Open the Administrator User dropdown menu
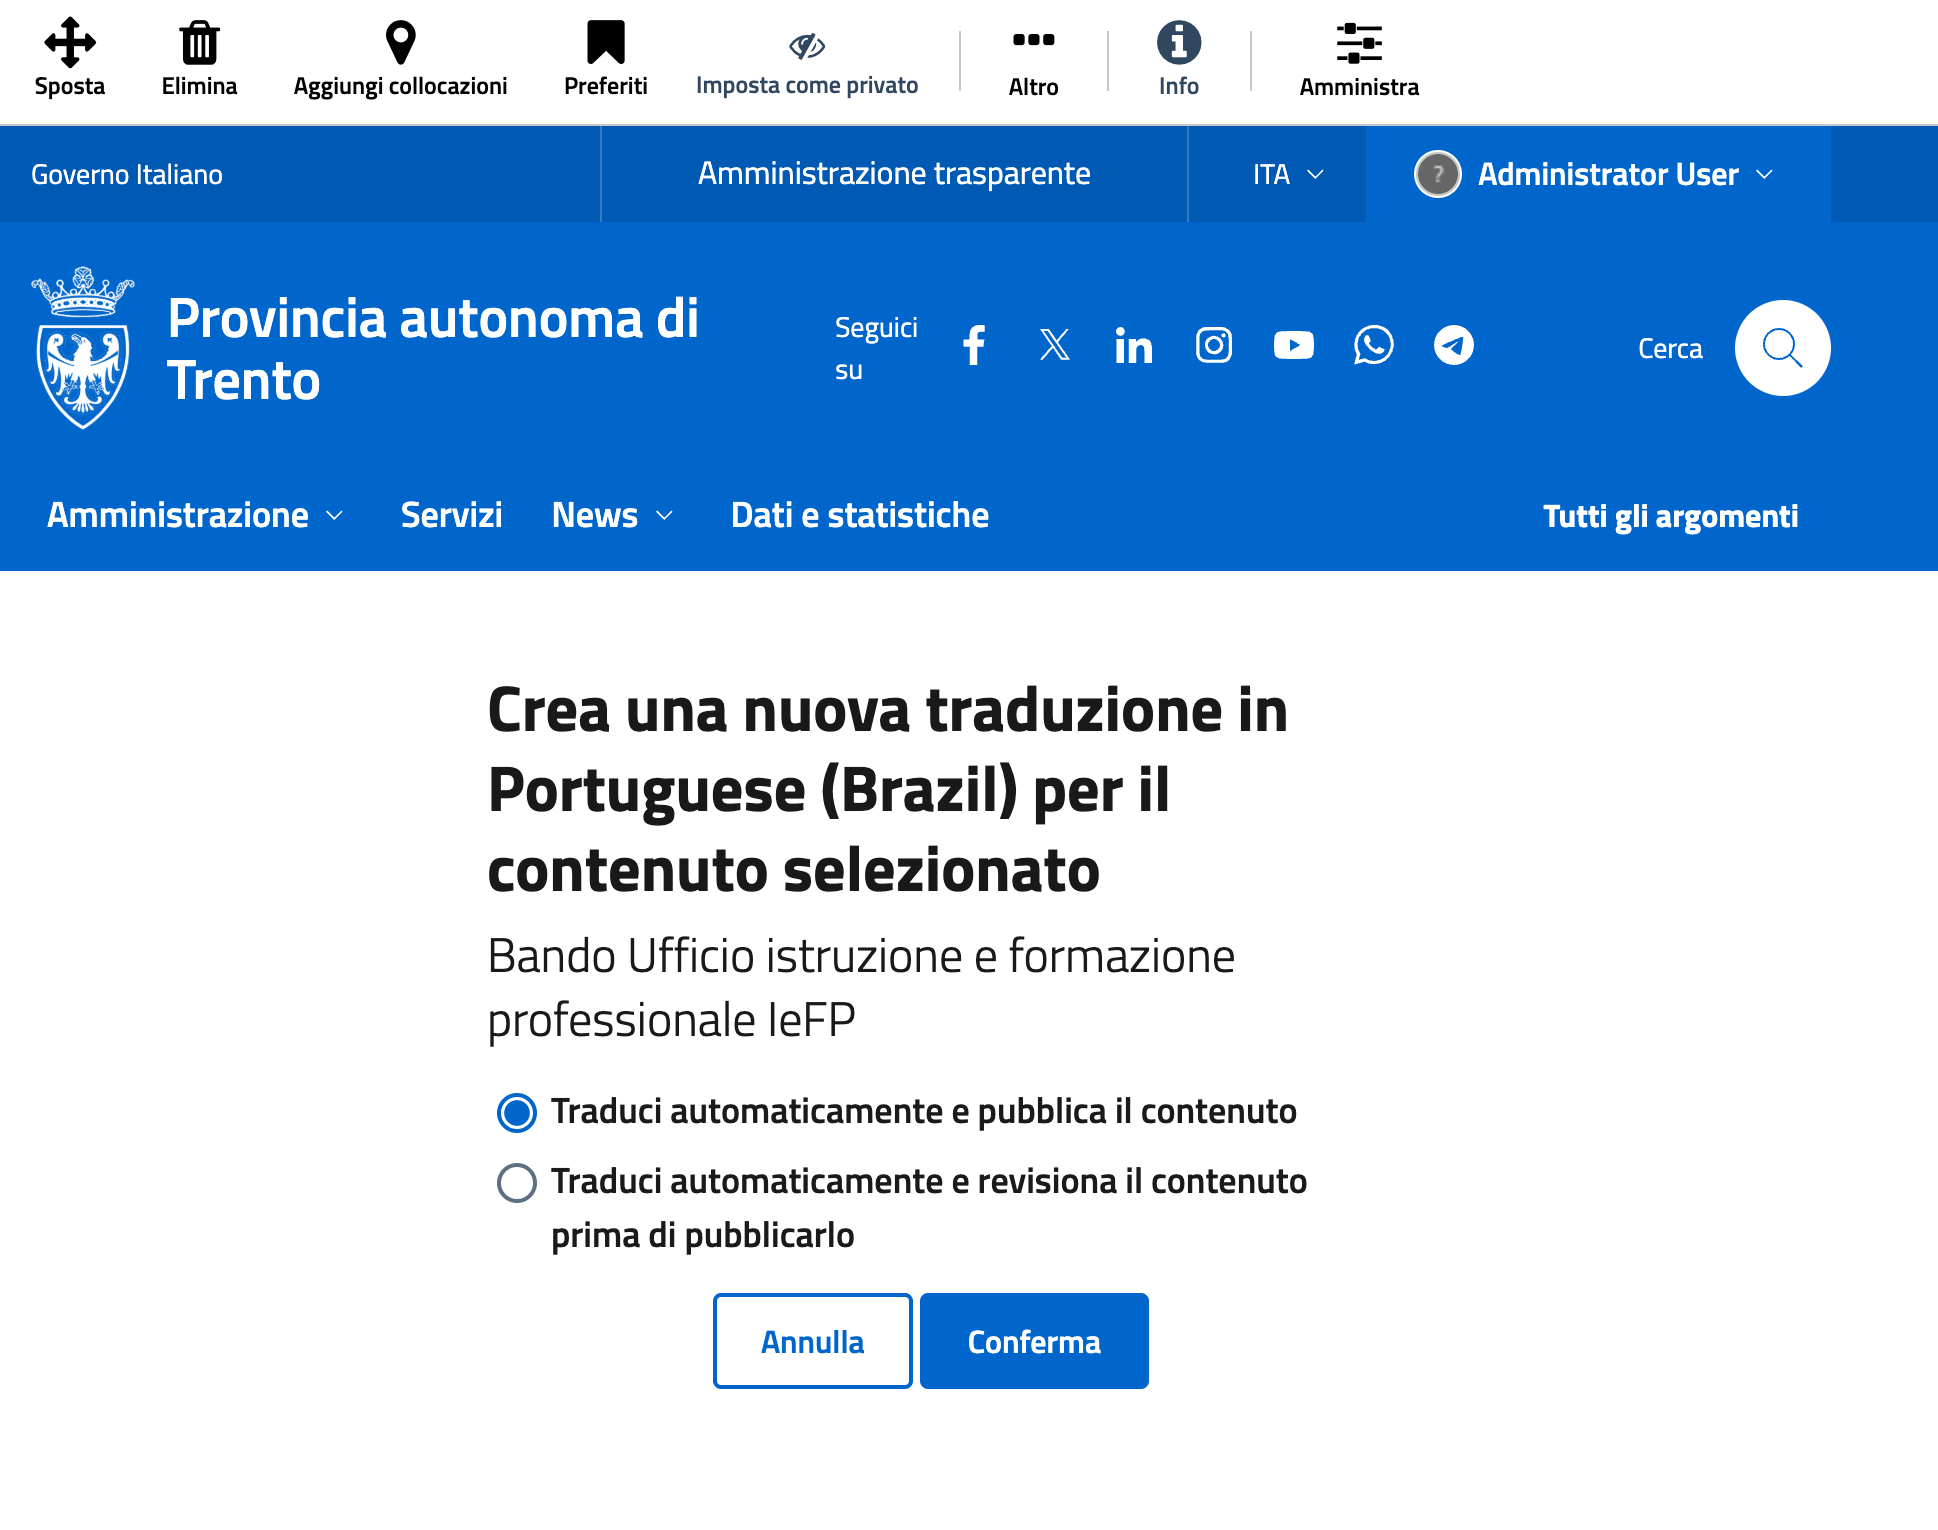1938x1530 pixels. click(x=1597, y=175)
